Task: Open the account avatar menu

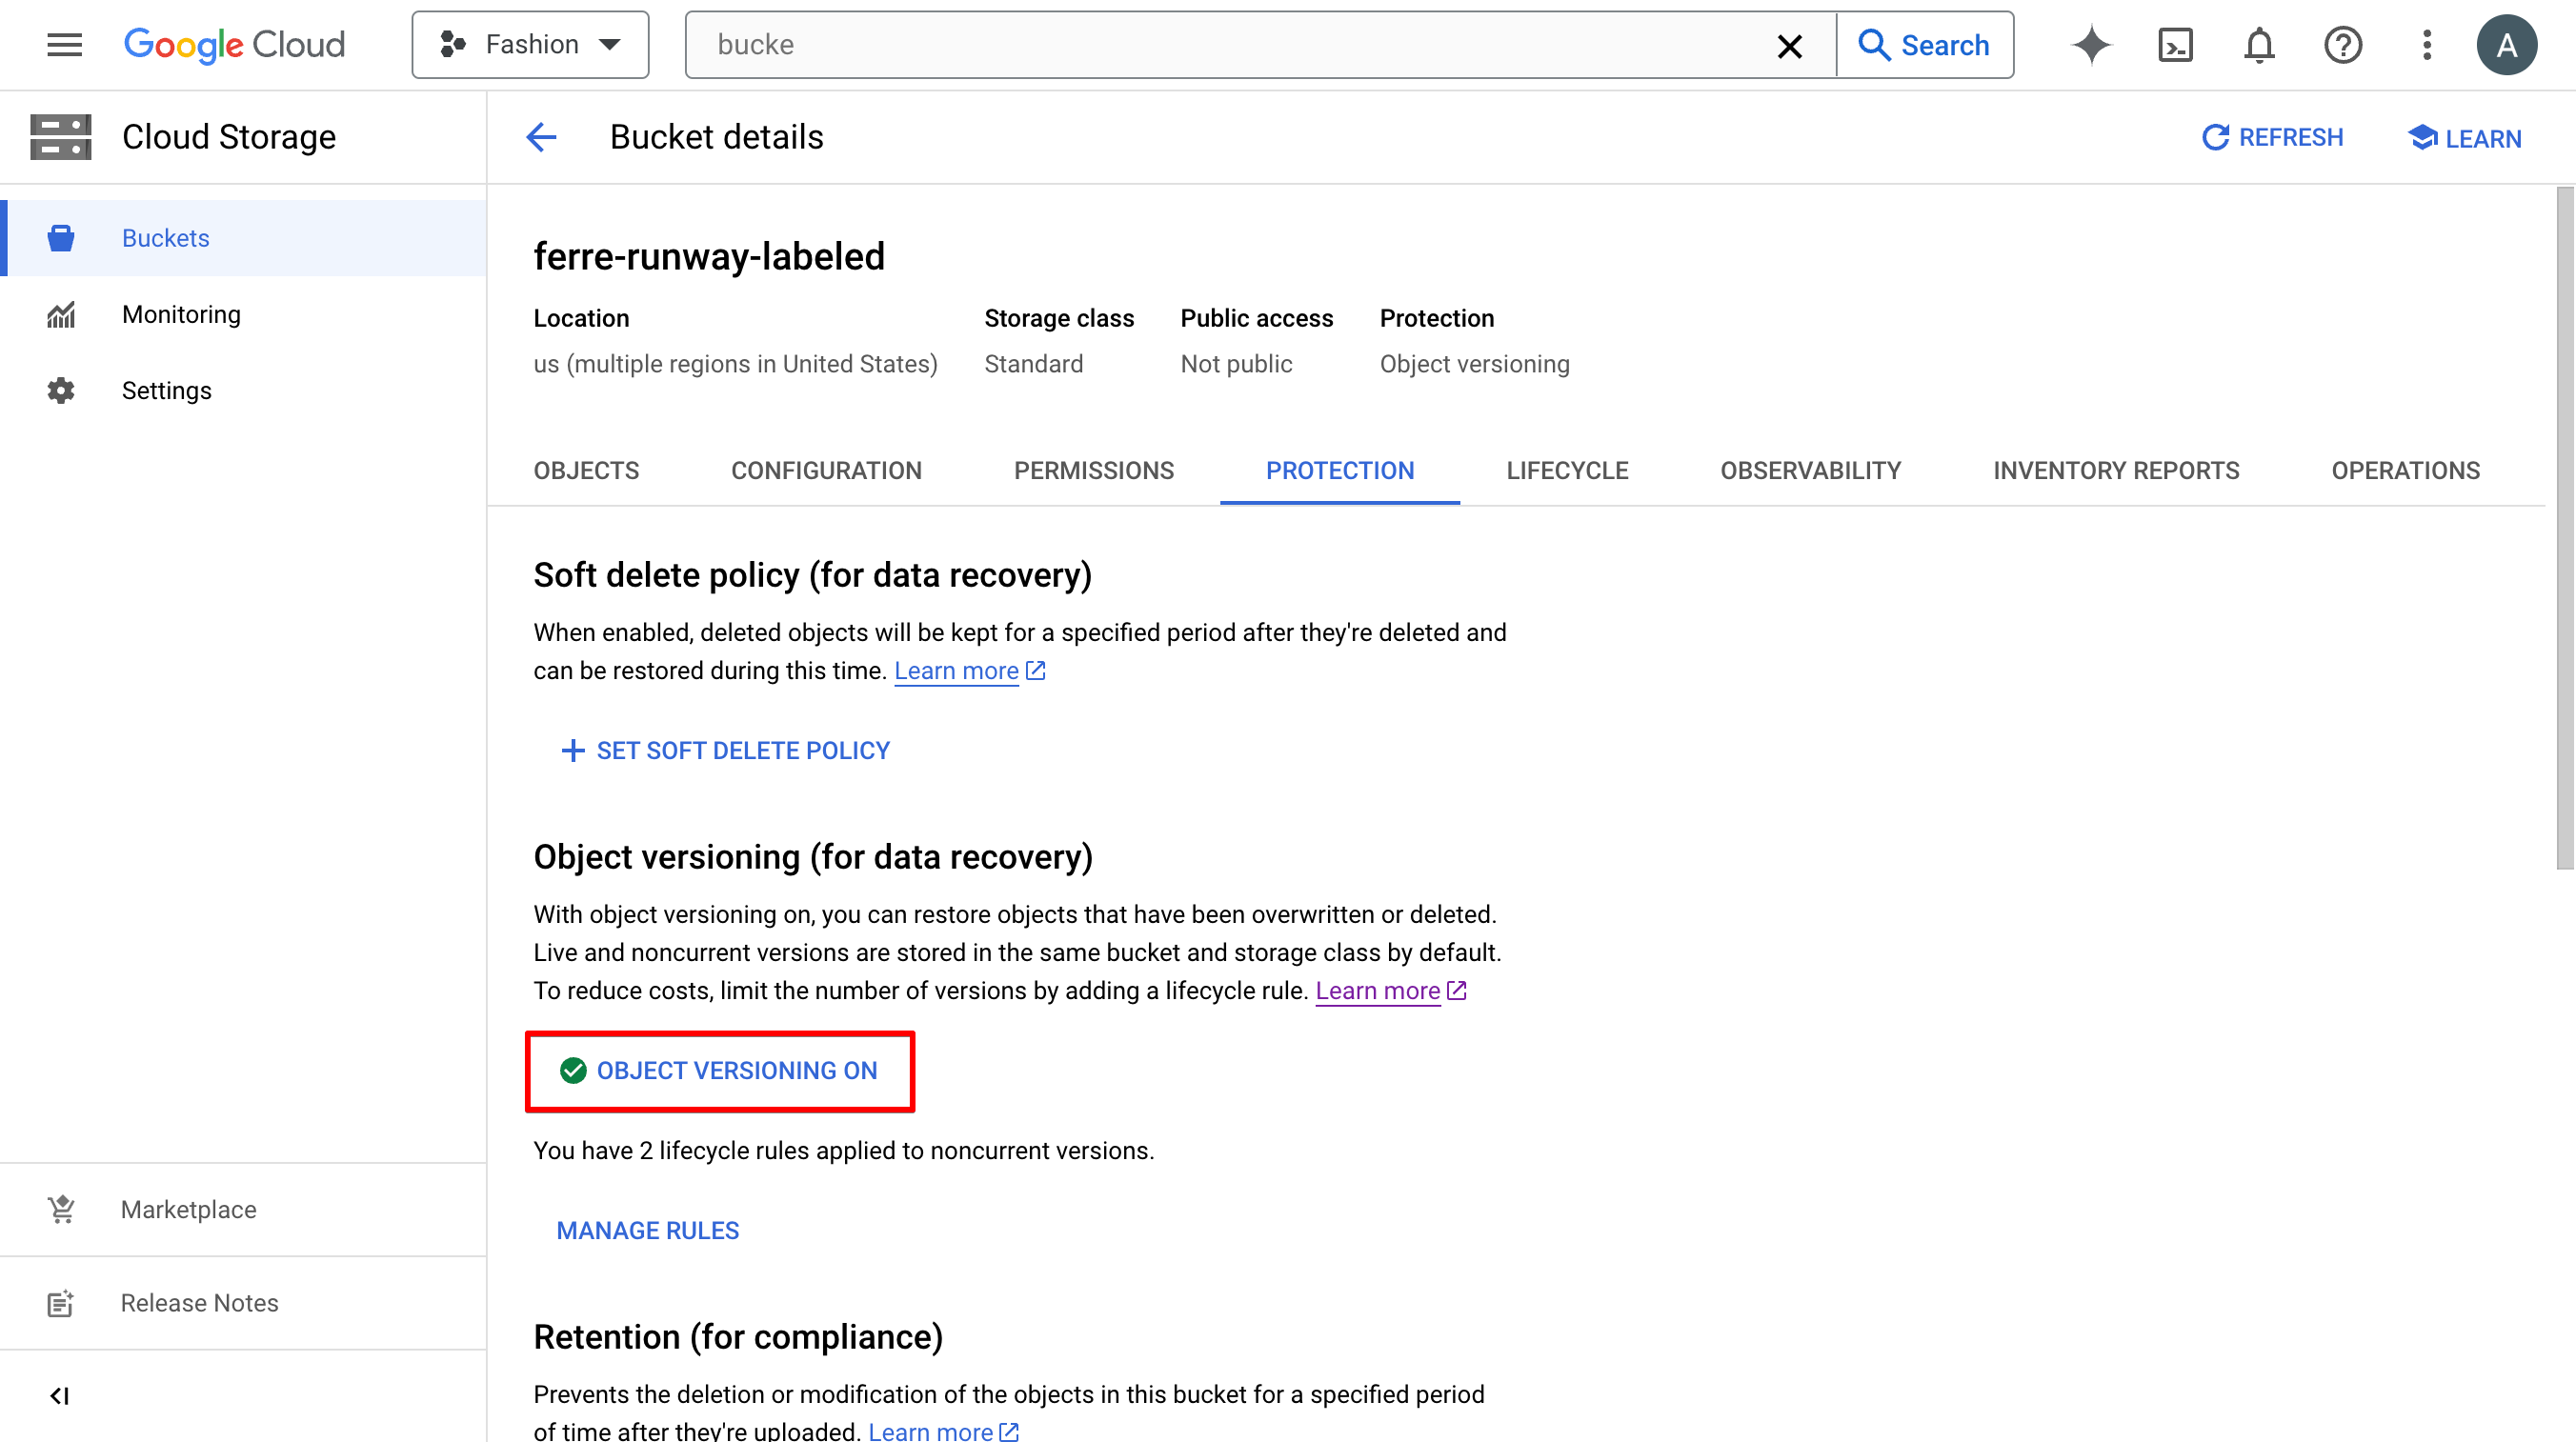Action: pos(2506,45)
